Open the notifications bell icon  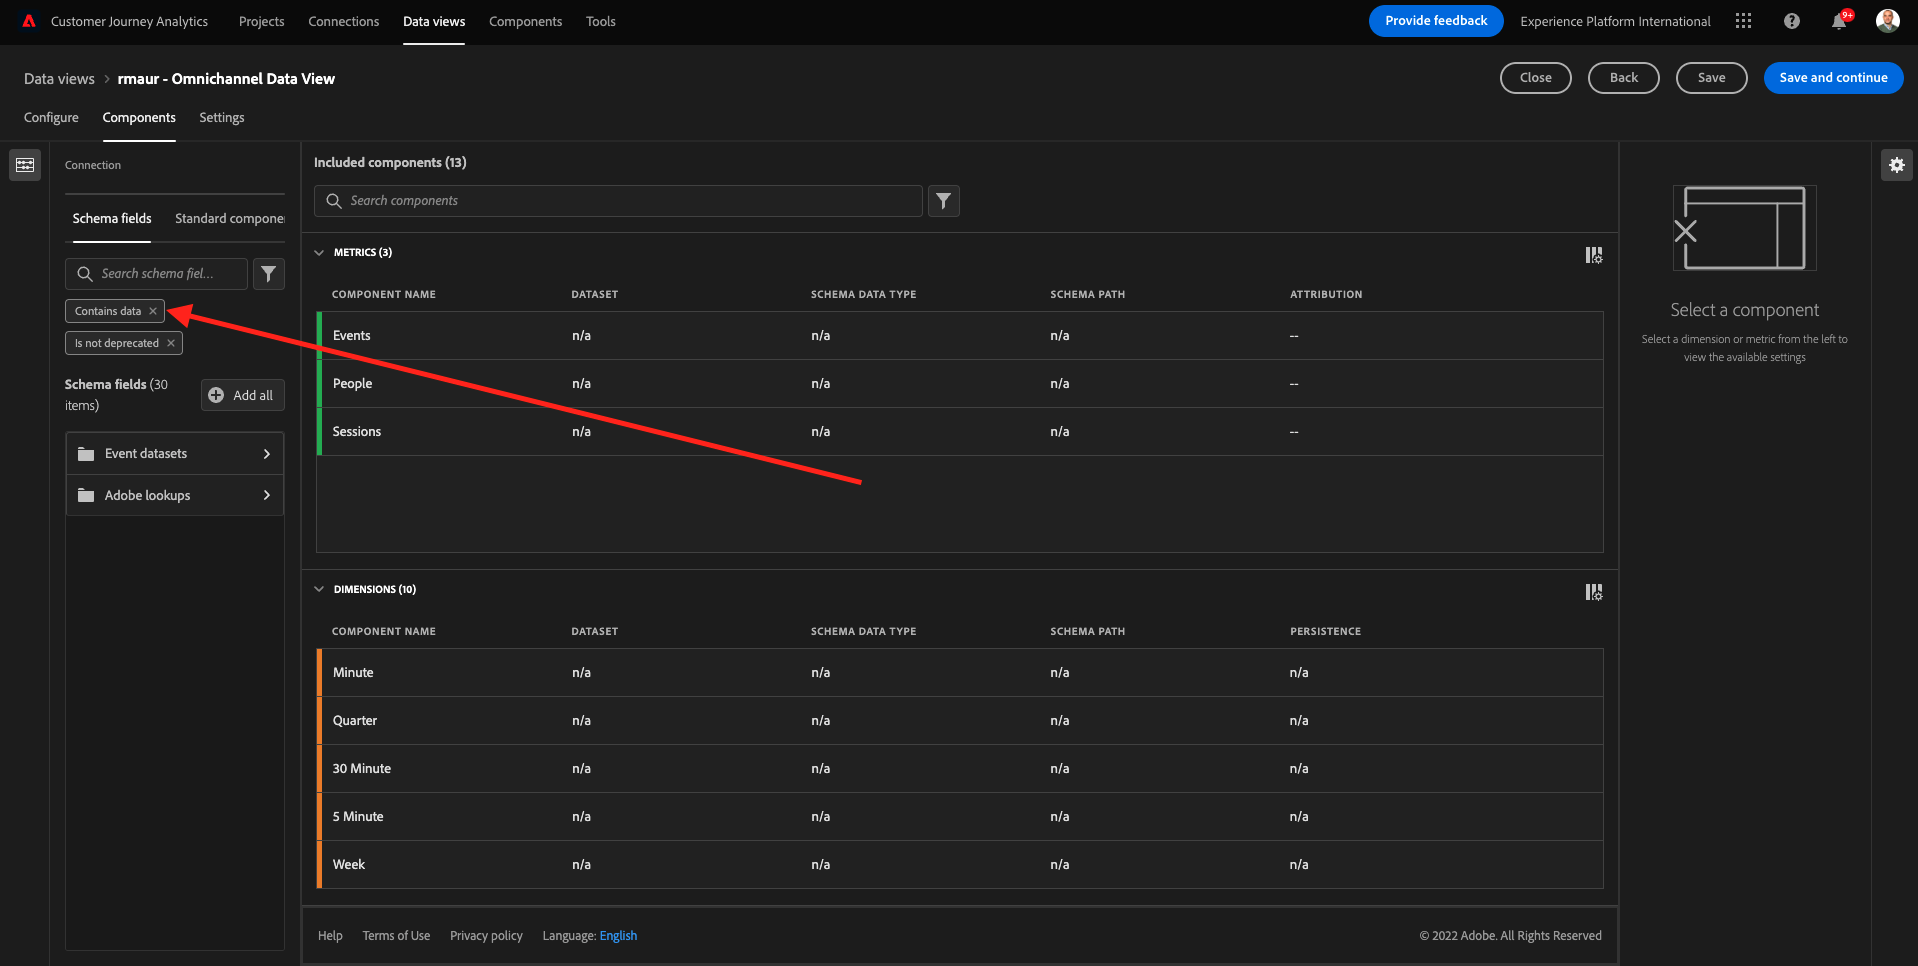point(1839,21)
